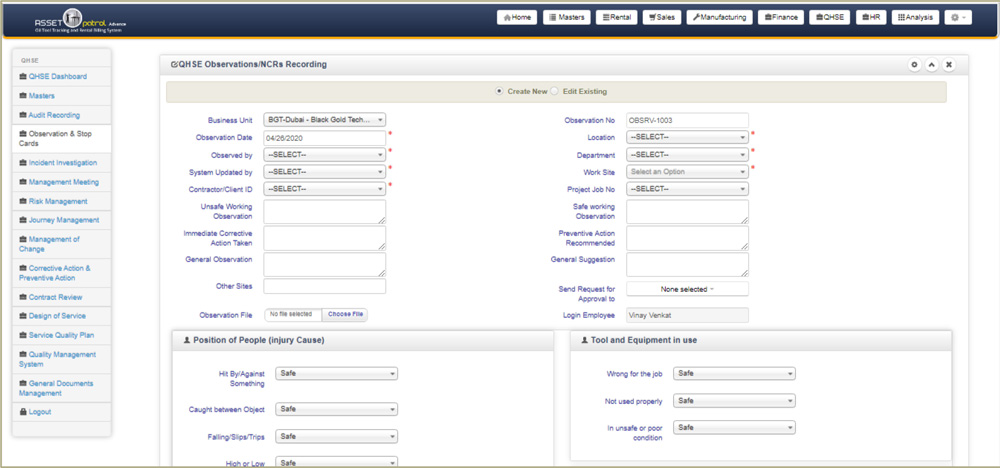Viewport: 1000px width, 468px height.
Task: Open the Hit By/Against Something dropdown
Action: [x=336, y=374]
